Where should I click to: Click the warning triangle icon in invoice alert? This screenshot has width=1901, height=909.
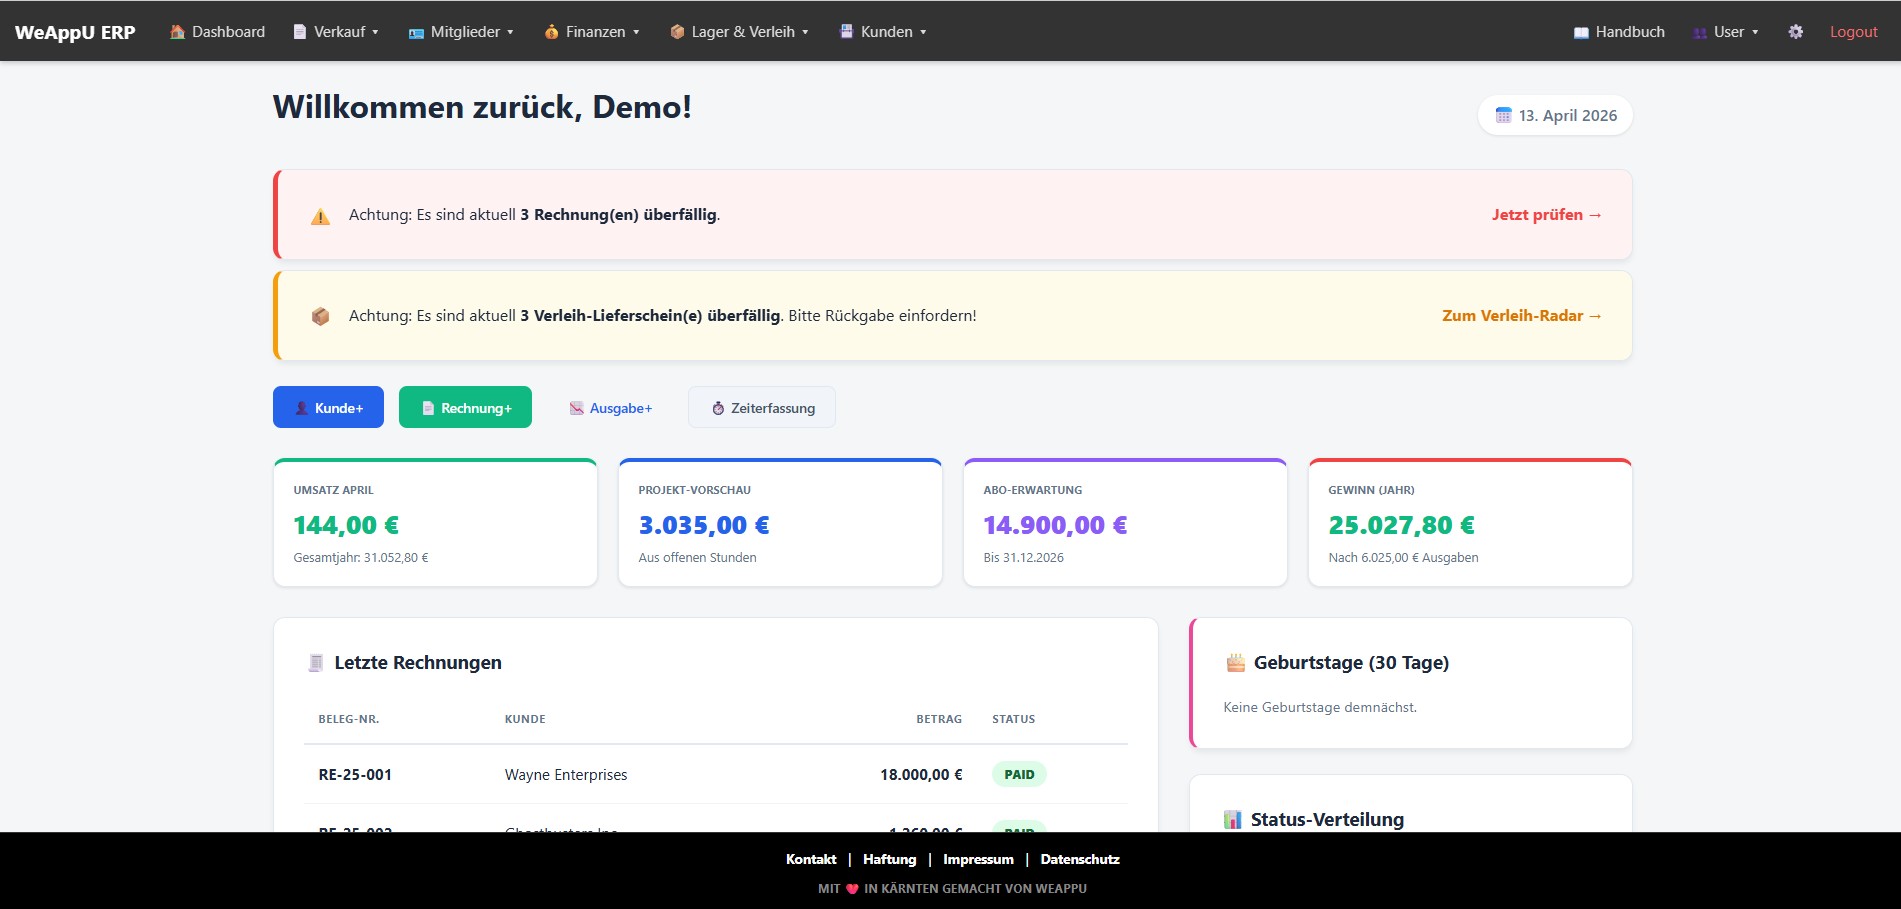(x=320, y=216)
